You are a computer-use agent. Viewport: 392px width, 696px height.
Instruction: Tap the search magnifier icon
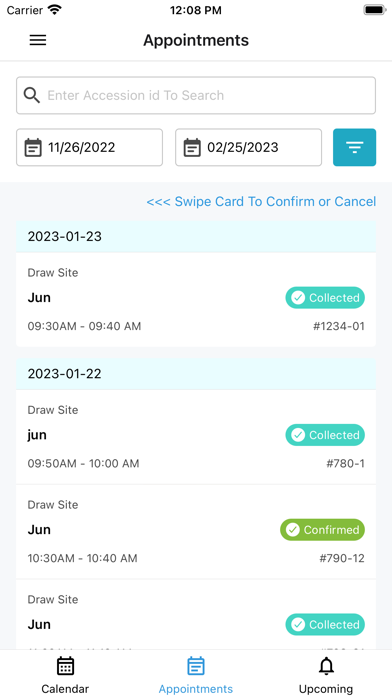(x=32, y=95)
